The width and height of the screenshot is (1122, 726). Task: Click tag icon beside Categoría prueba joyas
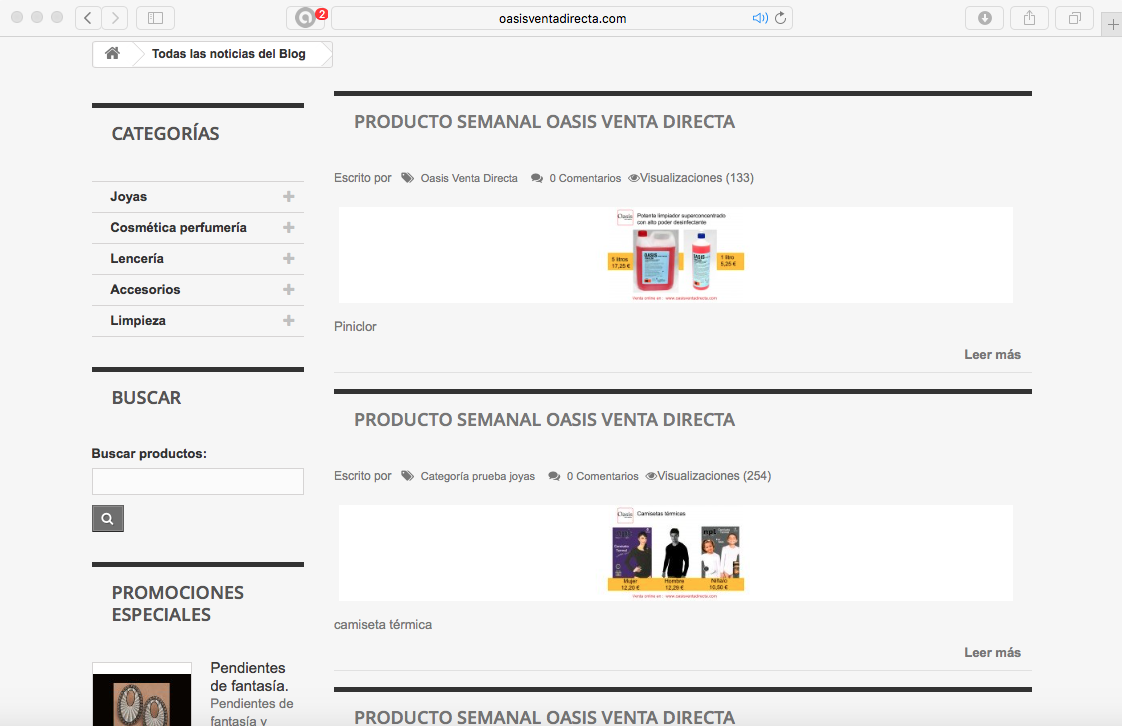point(407,476)
